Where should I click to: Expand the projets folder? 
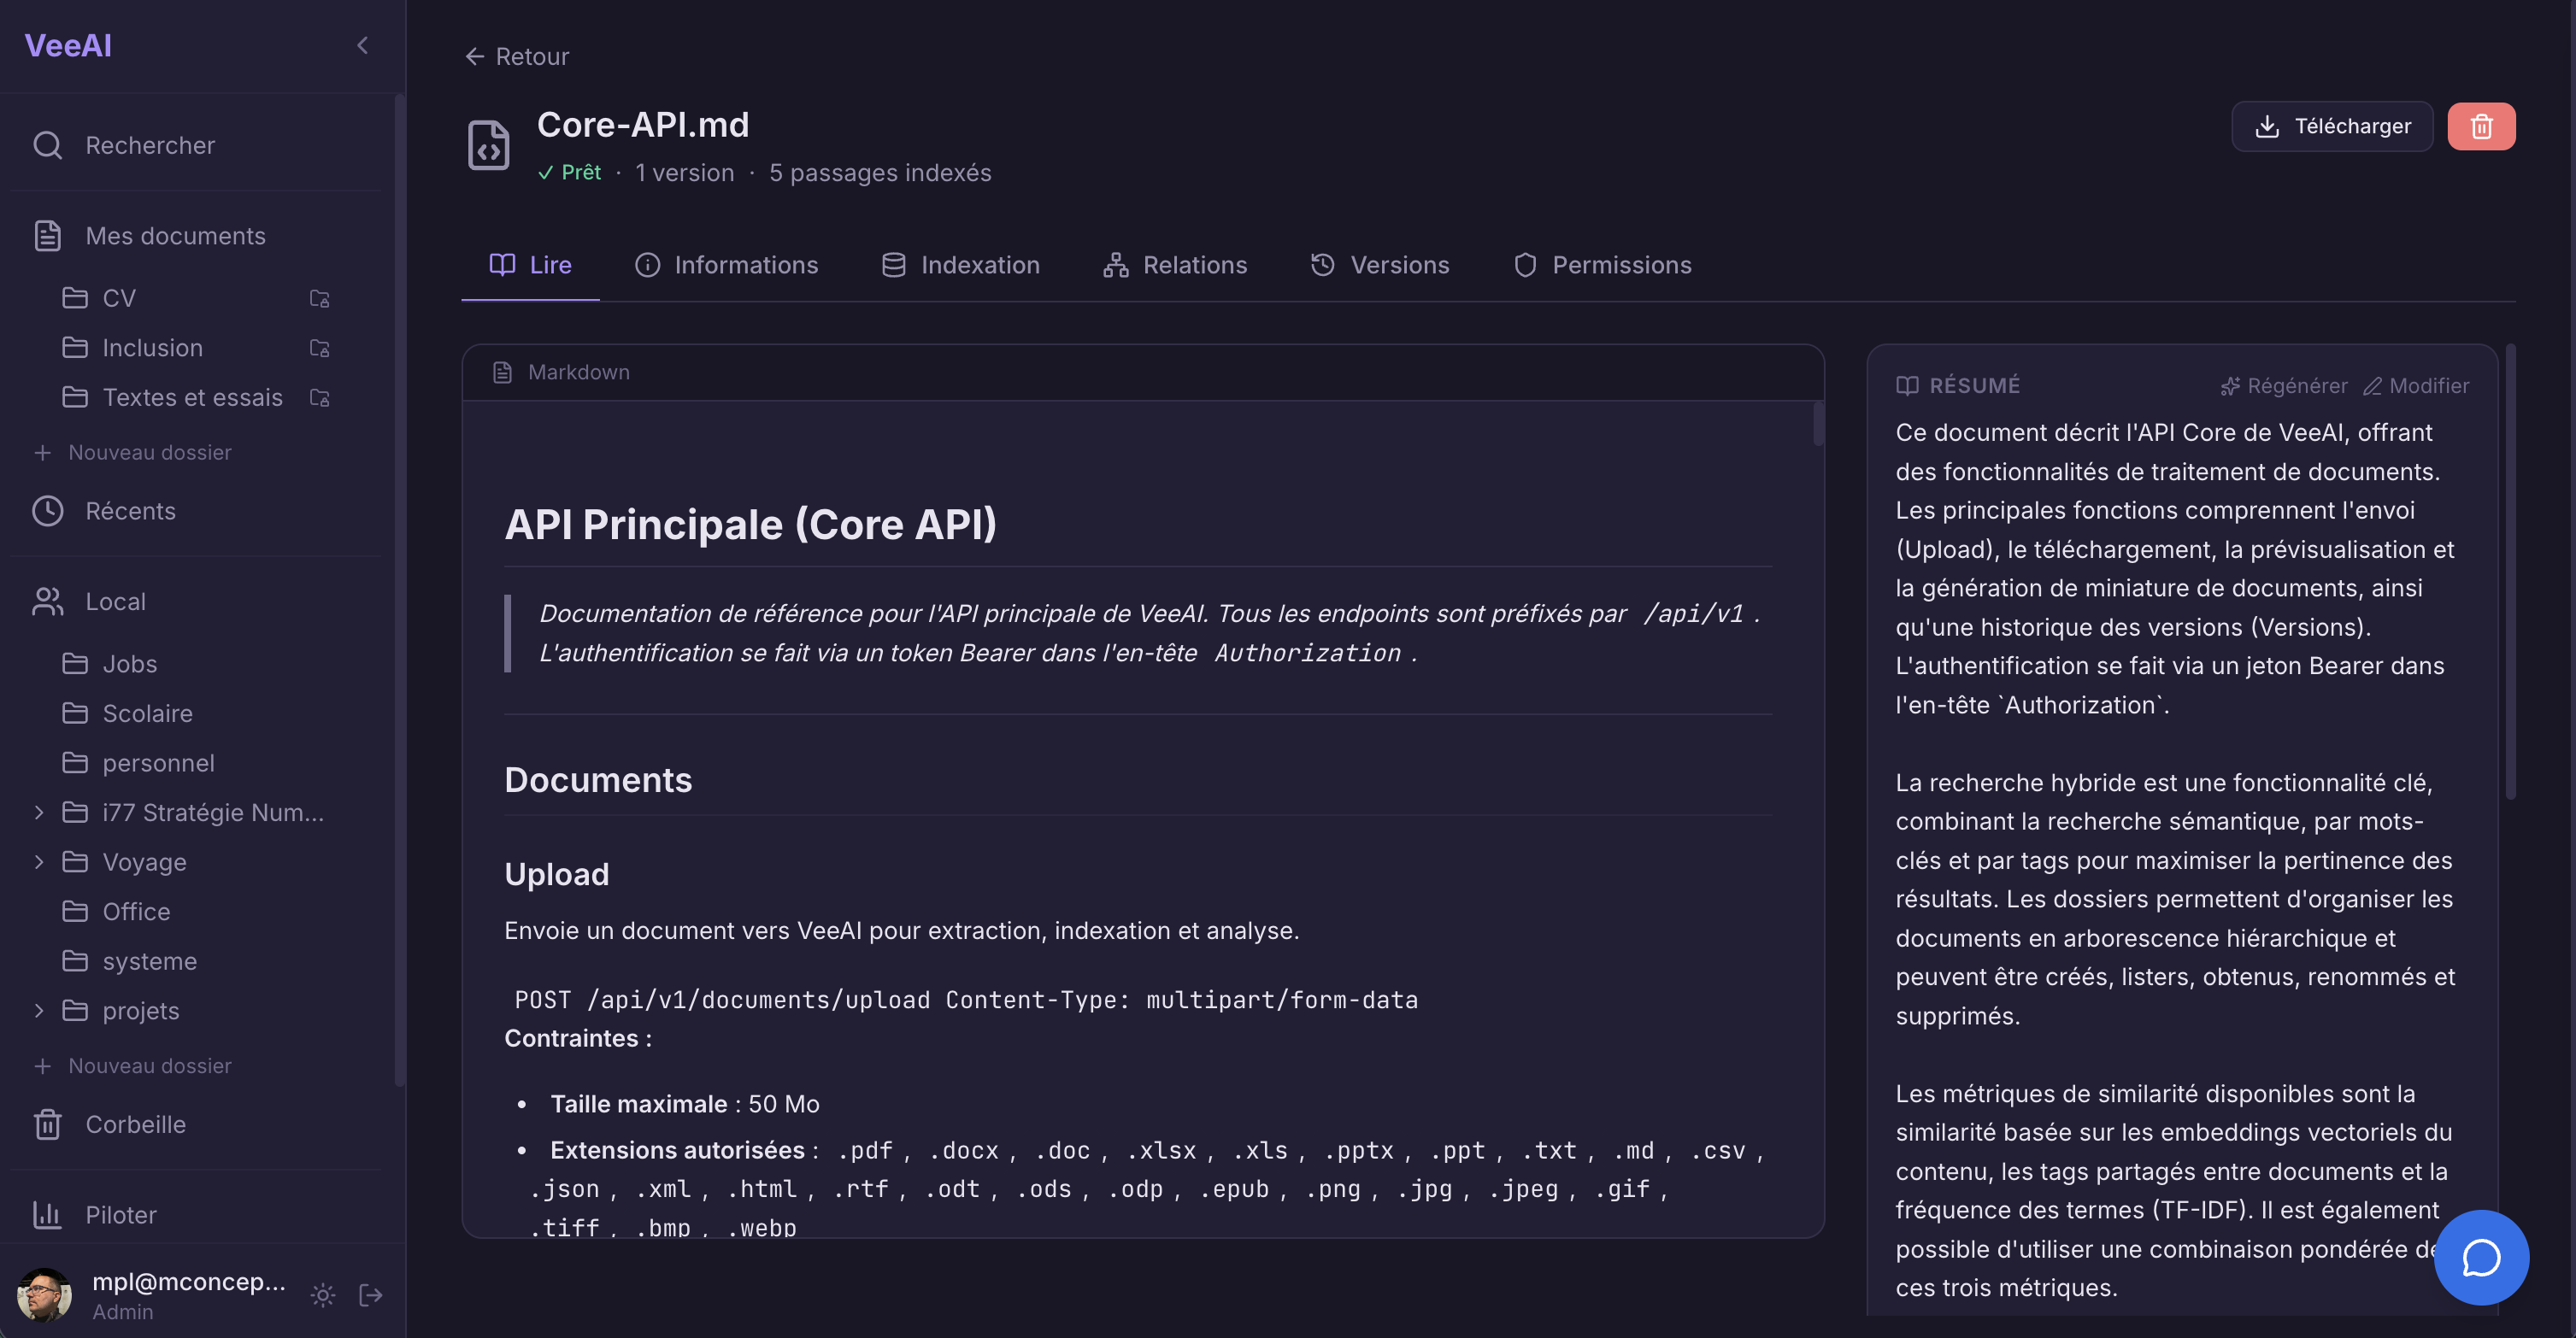(39, 1010)
